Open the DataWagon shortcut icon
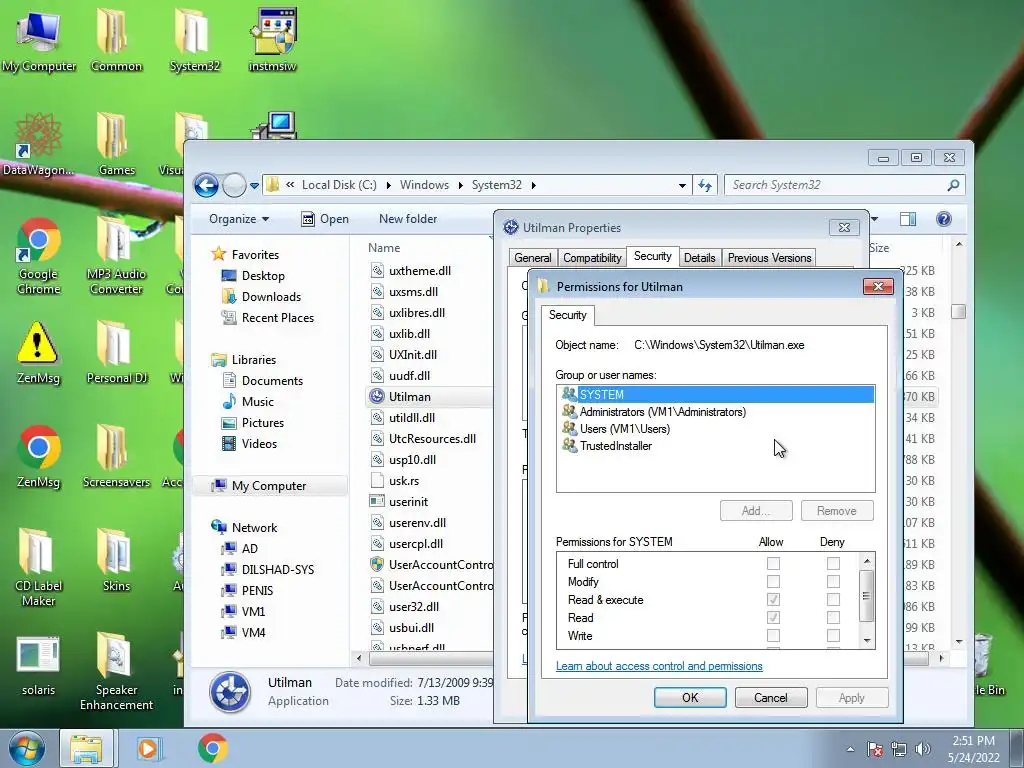This screenshot has width=1024, height=768. [x=38, y=145]
